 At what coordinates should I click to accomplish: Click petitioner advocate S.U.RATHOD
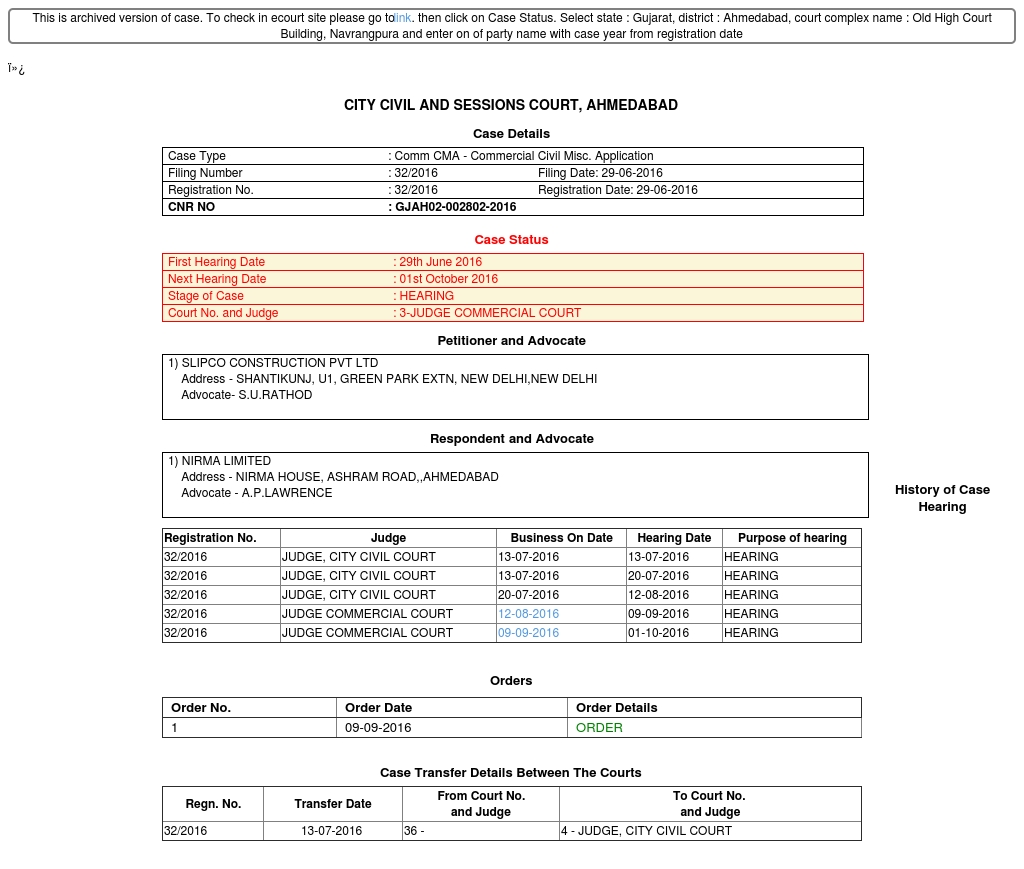pyautogui.click(x=275, y=395)
